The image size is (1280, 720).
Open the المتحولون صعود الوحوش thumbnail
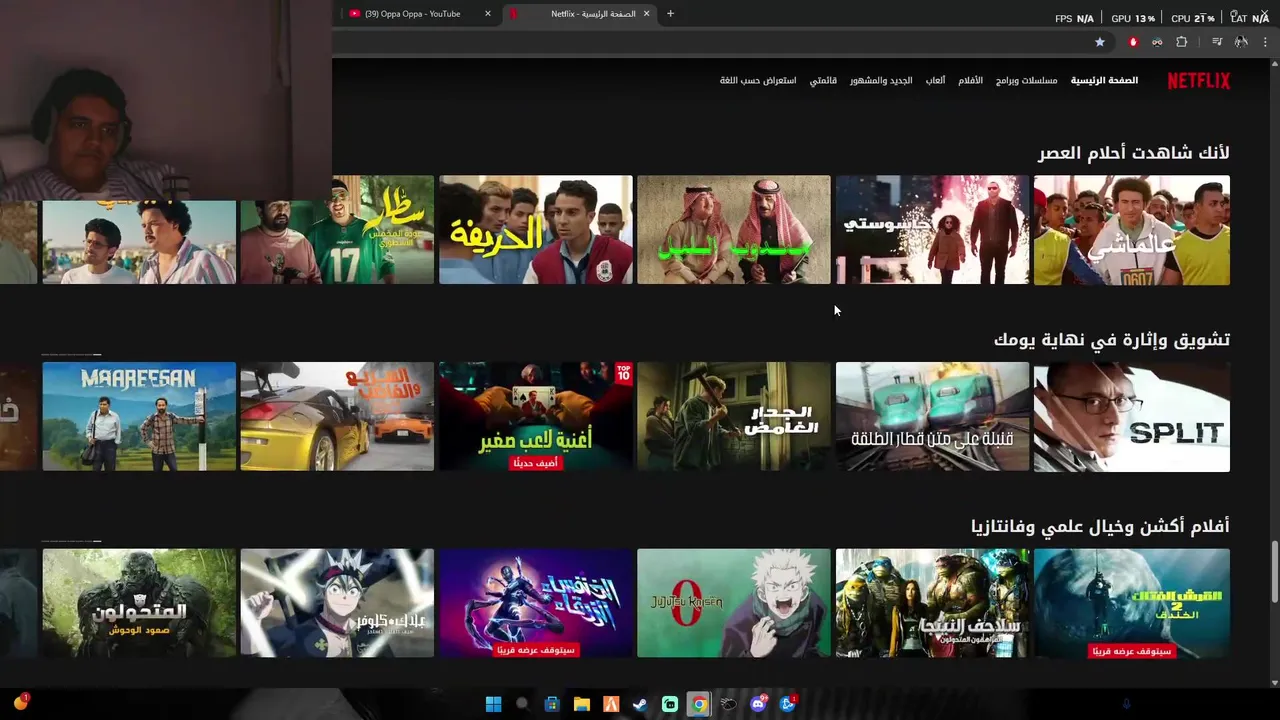click(x=139, y=603)
